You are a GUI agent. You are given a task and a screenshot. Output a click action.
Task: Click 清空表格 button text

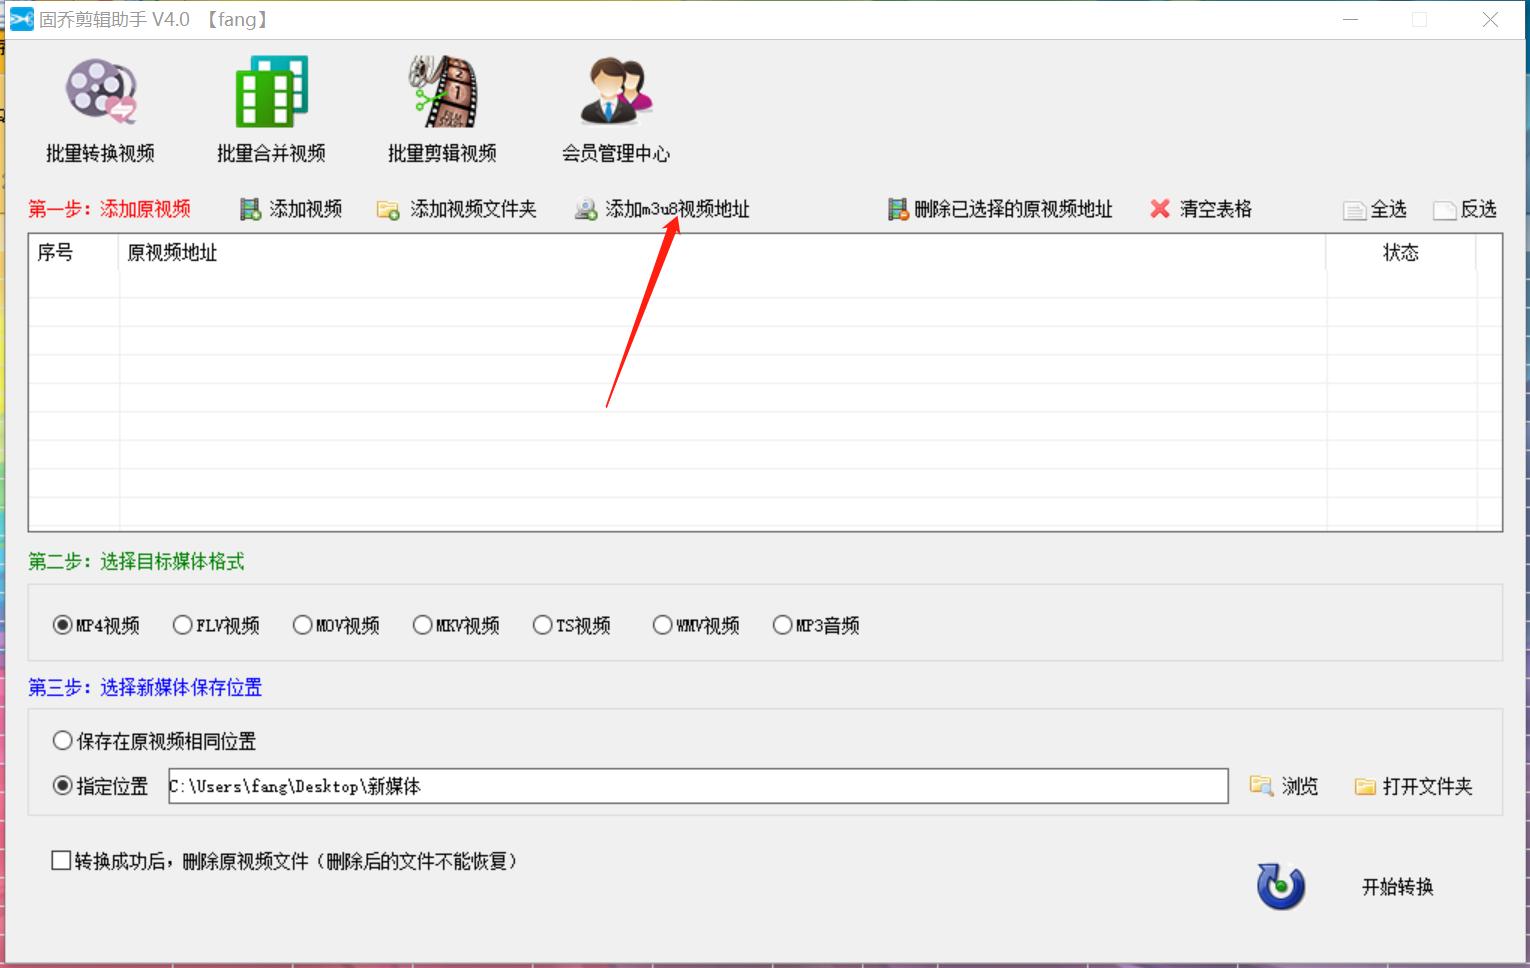tap(1216, 209)
